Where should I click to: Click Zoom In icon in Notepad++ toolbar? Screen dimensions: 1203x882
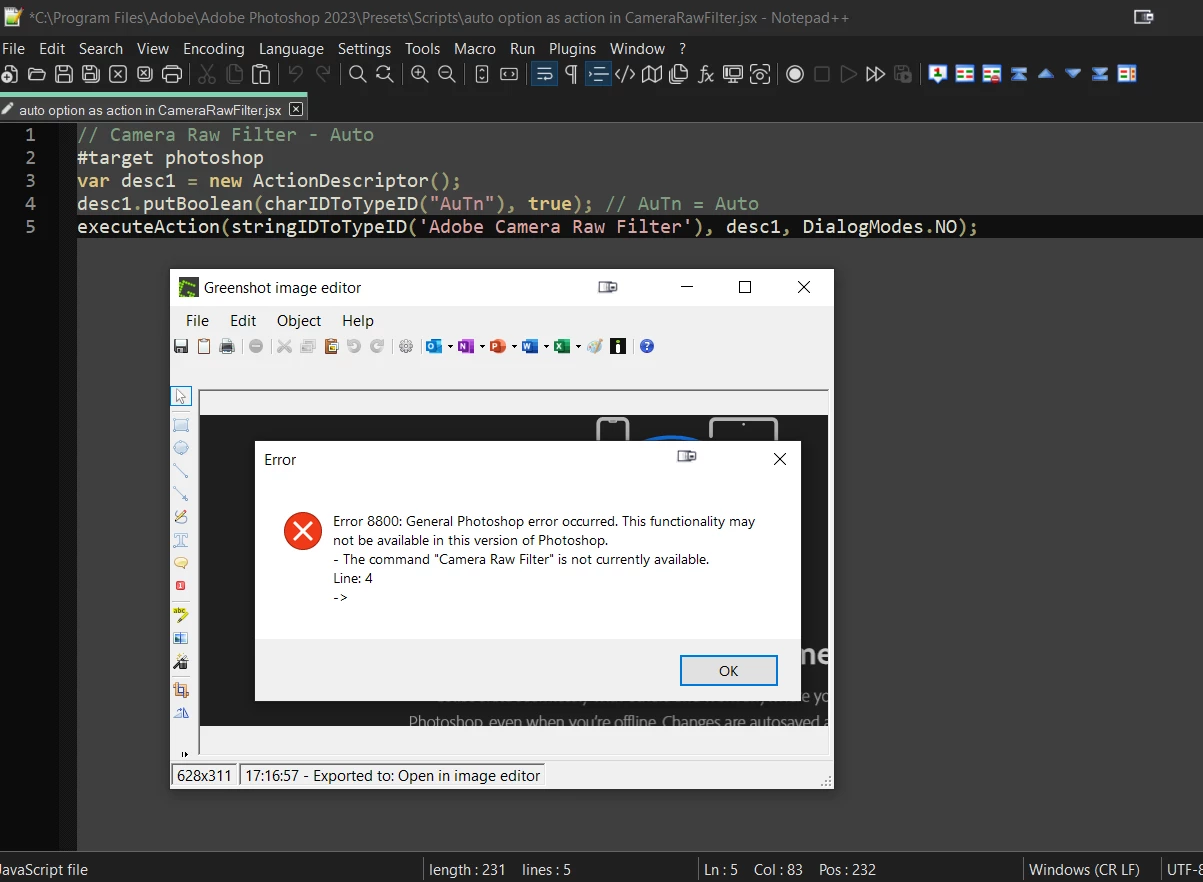[x=420, y=74]
